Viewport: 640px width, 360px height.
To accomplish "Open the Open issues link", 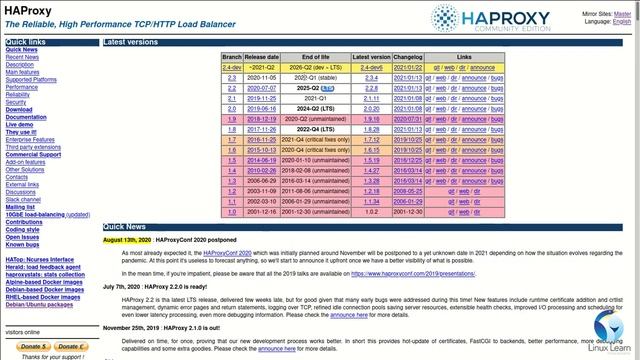I will [x=22, y=237].
